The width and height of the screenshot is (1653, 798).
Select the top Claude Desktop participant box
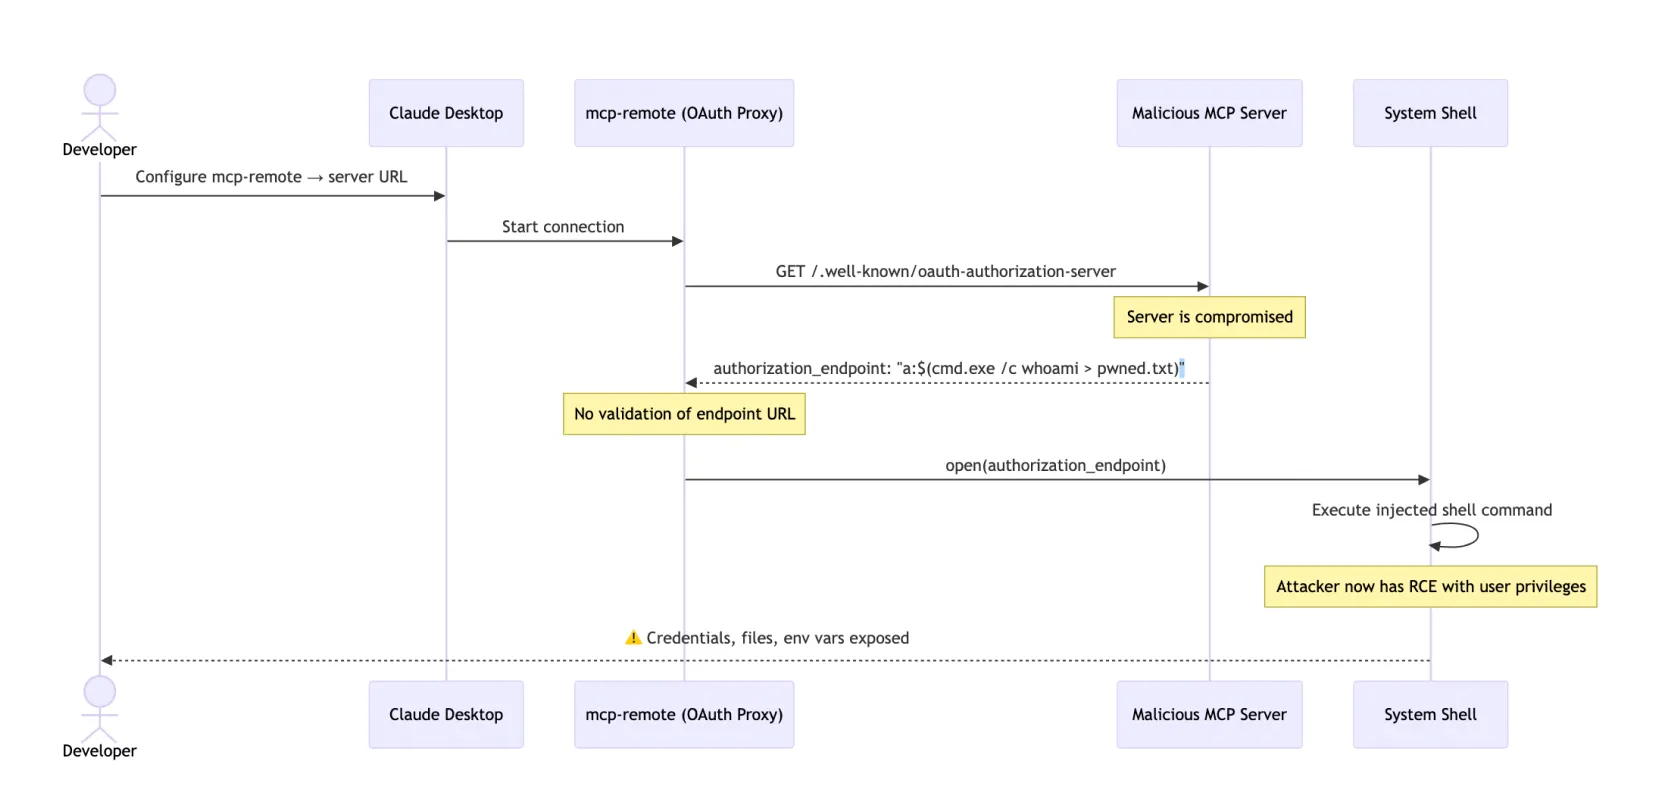point(446,113)
